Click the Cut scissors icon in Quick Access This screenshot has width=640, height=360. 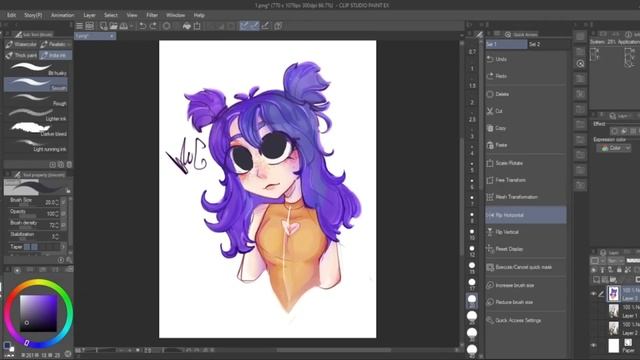click(490, 111)
